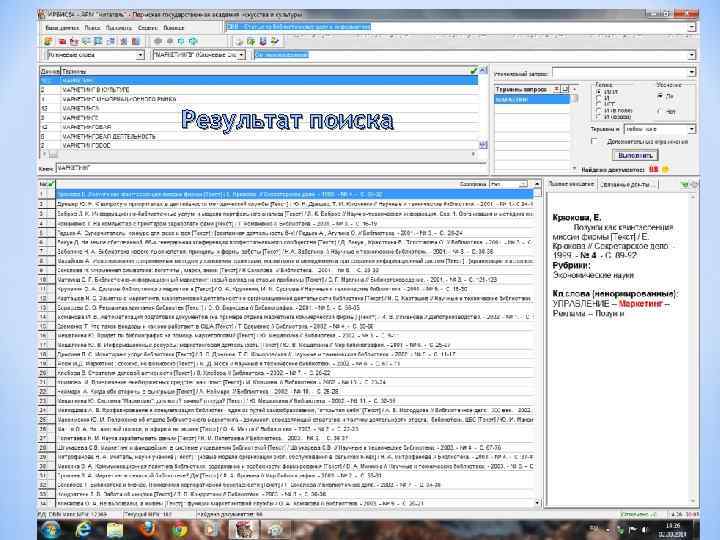
Task: Switch to Полное описание tab
Action: click(571, 184)
